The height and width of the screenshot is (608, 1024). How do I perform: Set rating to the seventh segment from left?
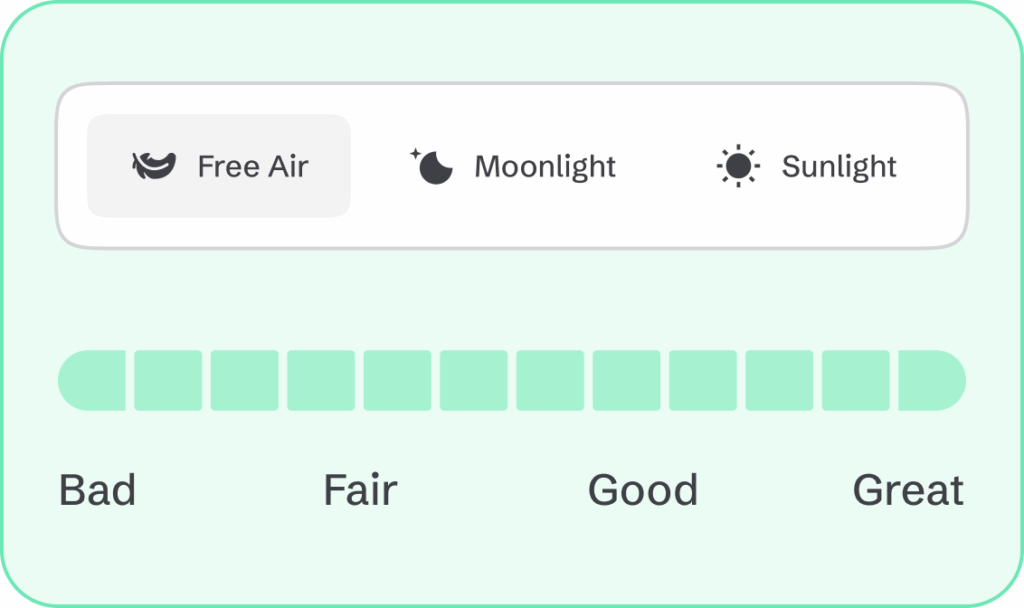pos(550,380)
